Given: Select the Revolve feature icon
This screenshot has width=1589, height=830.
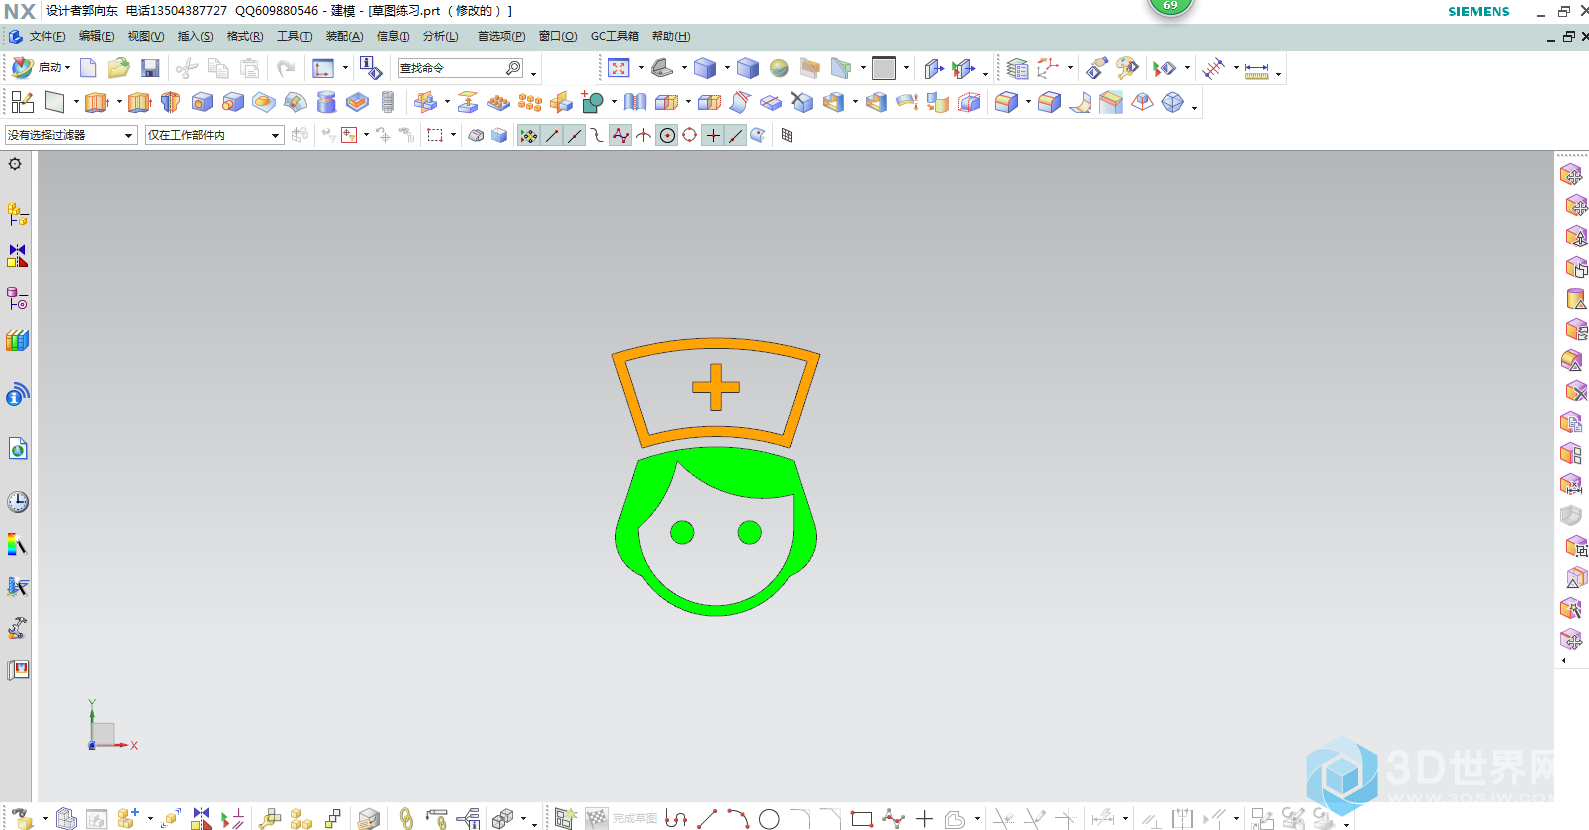Looking at the screenshot, I should point(171,102).
